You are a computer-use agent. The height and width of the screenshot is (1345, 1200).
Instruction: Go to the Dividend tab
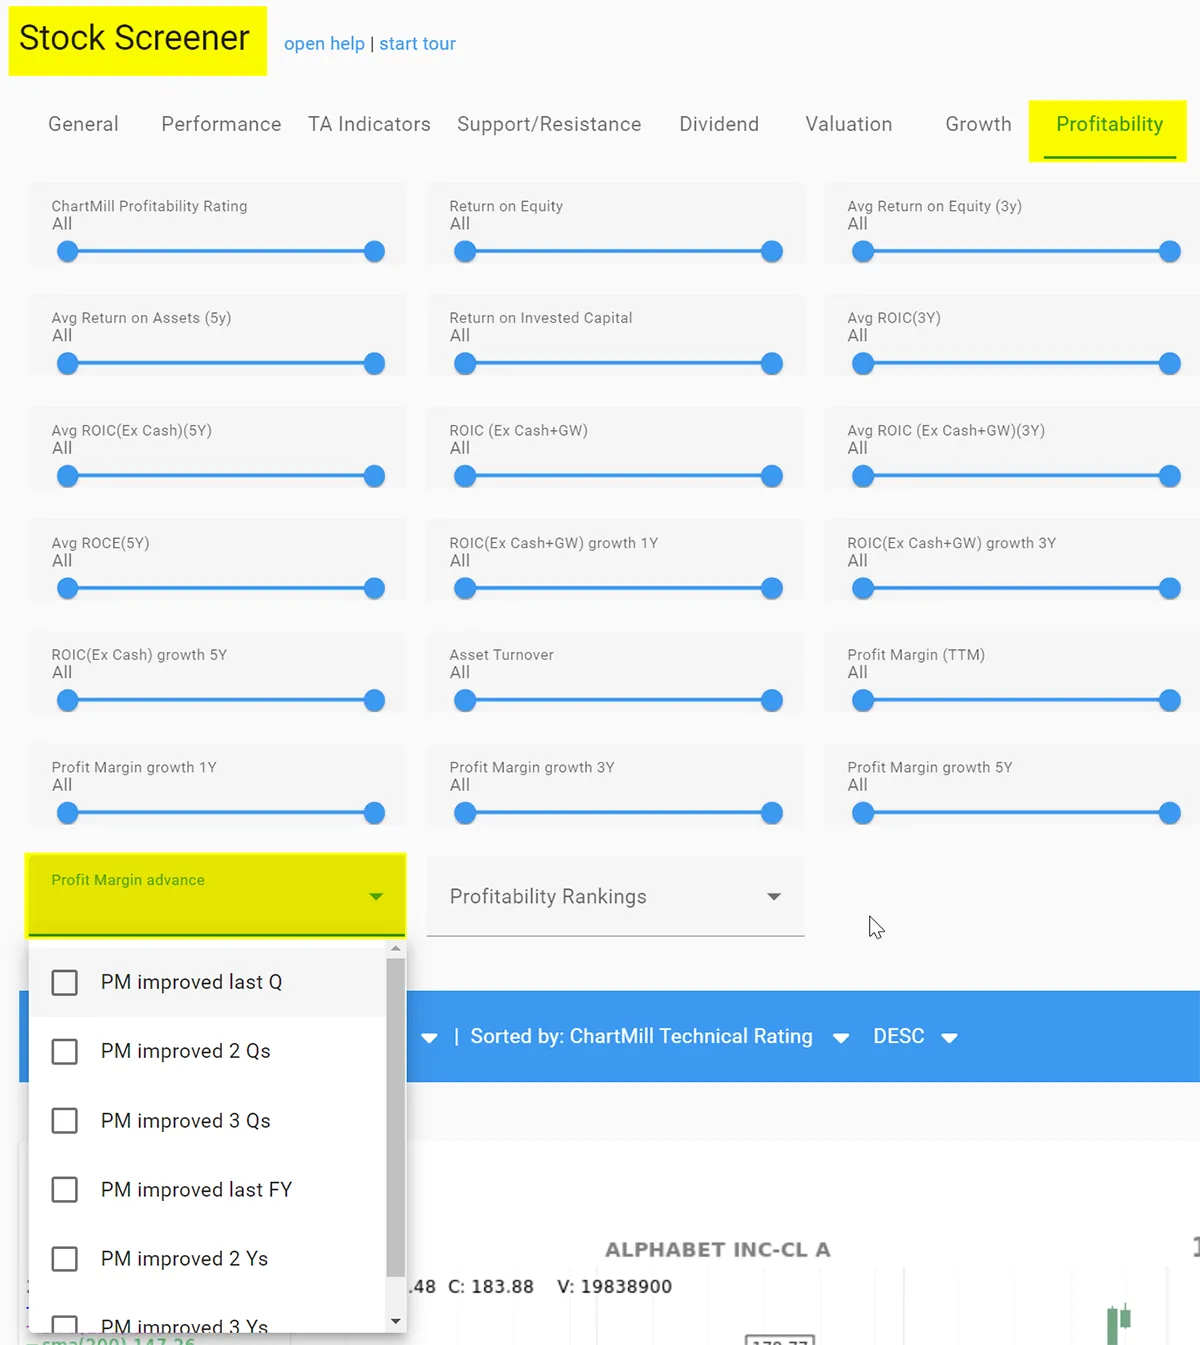(718, 124)
